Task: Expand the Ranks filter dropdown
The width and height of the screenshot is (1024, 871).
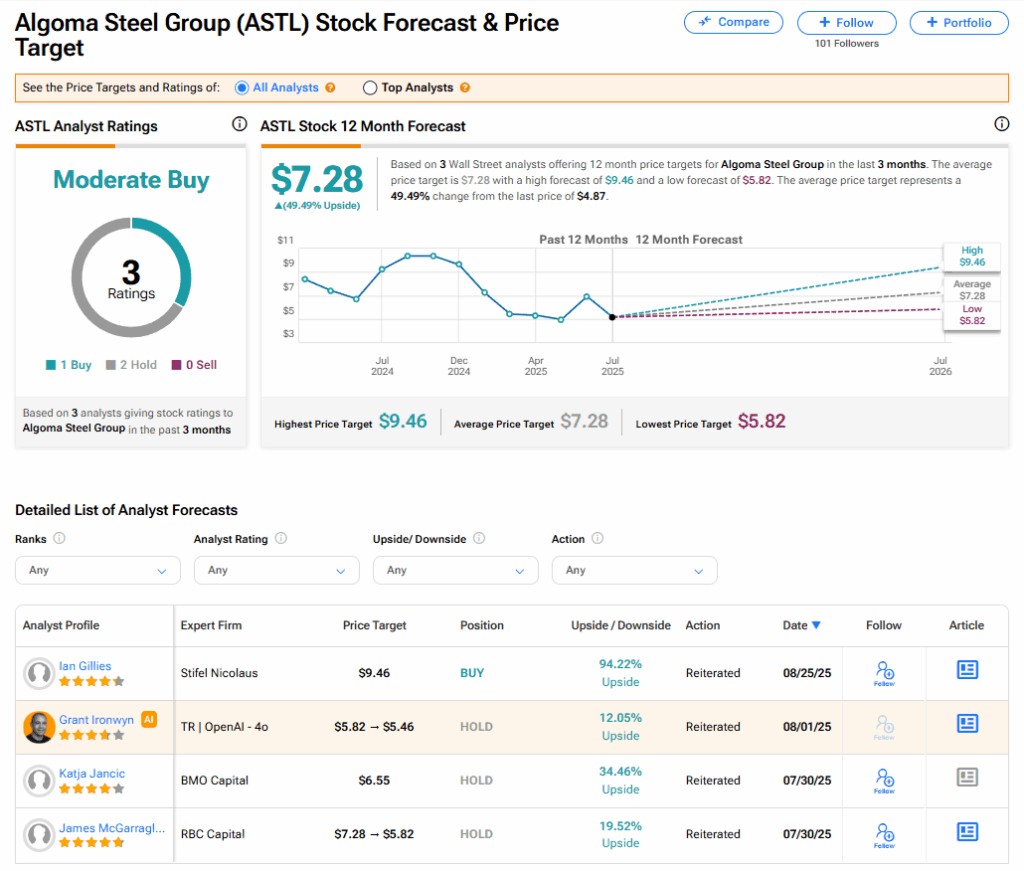Action: (x=98, y=570)
